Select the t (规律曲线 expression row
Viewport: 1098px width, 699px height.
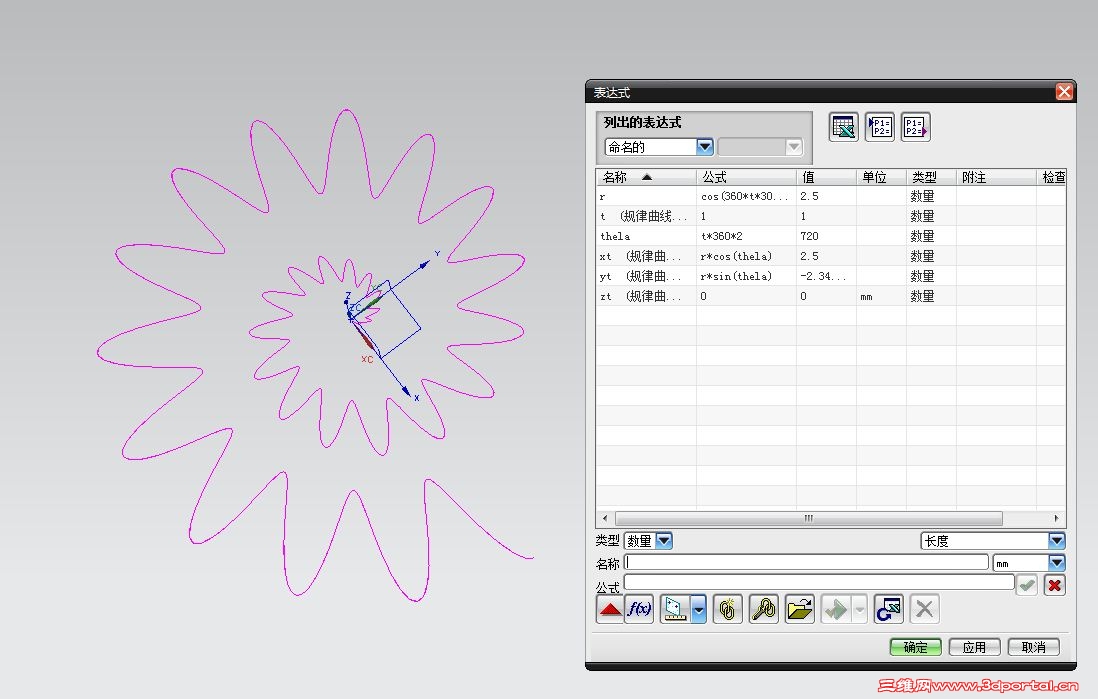point(831,216)
